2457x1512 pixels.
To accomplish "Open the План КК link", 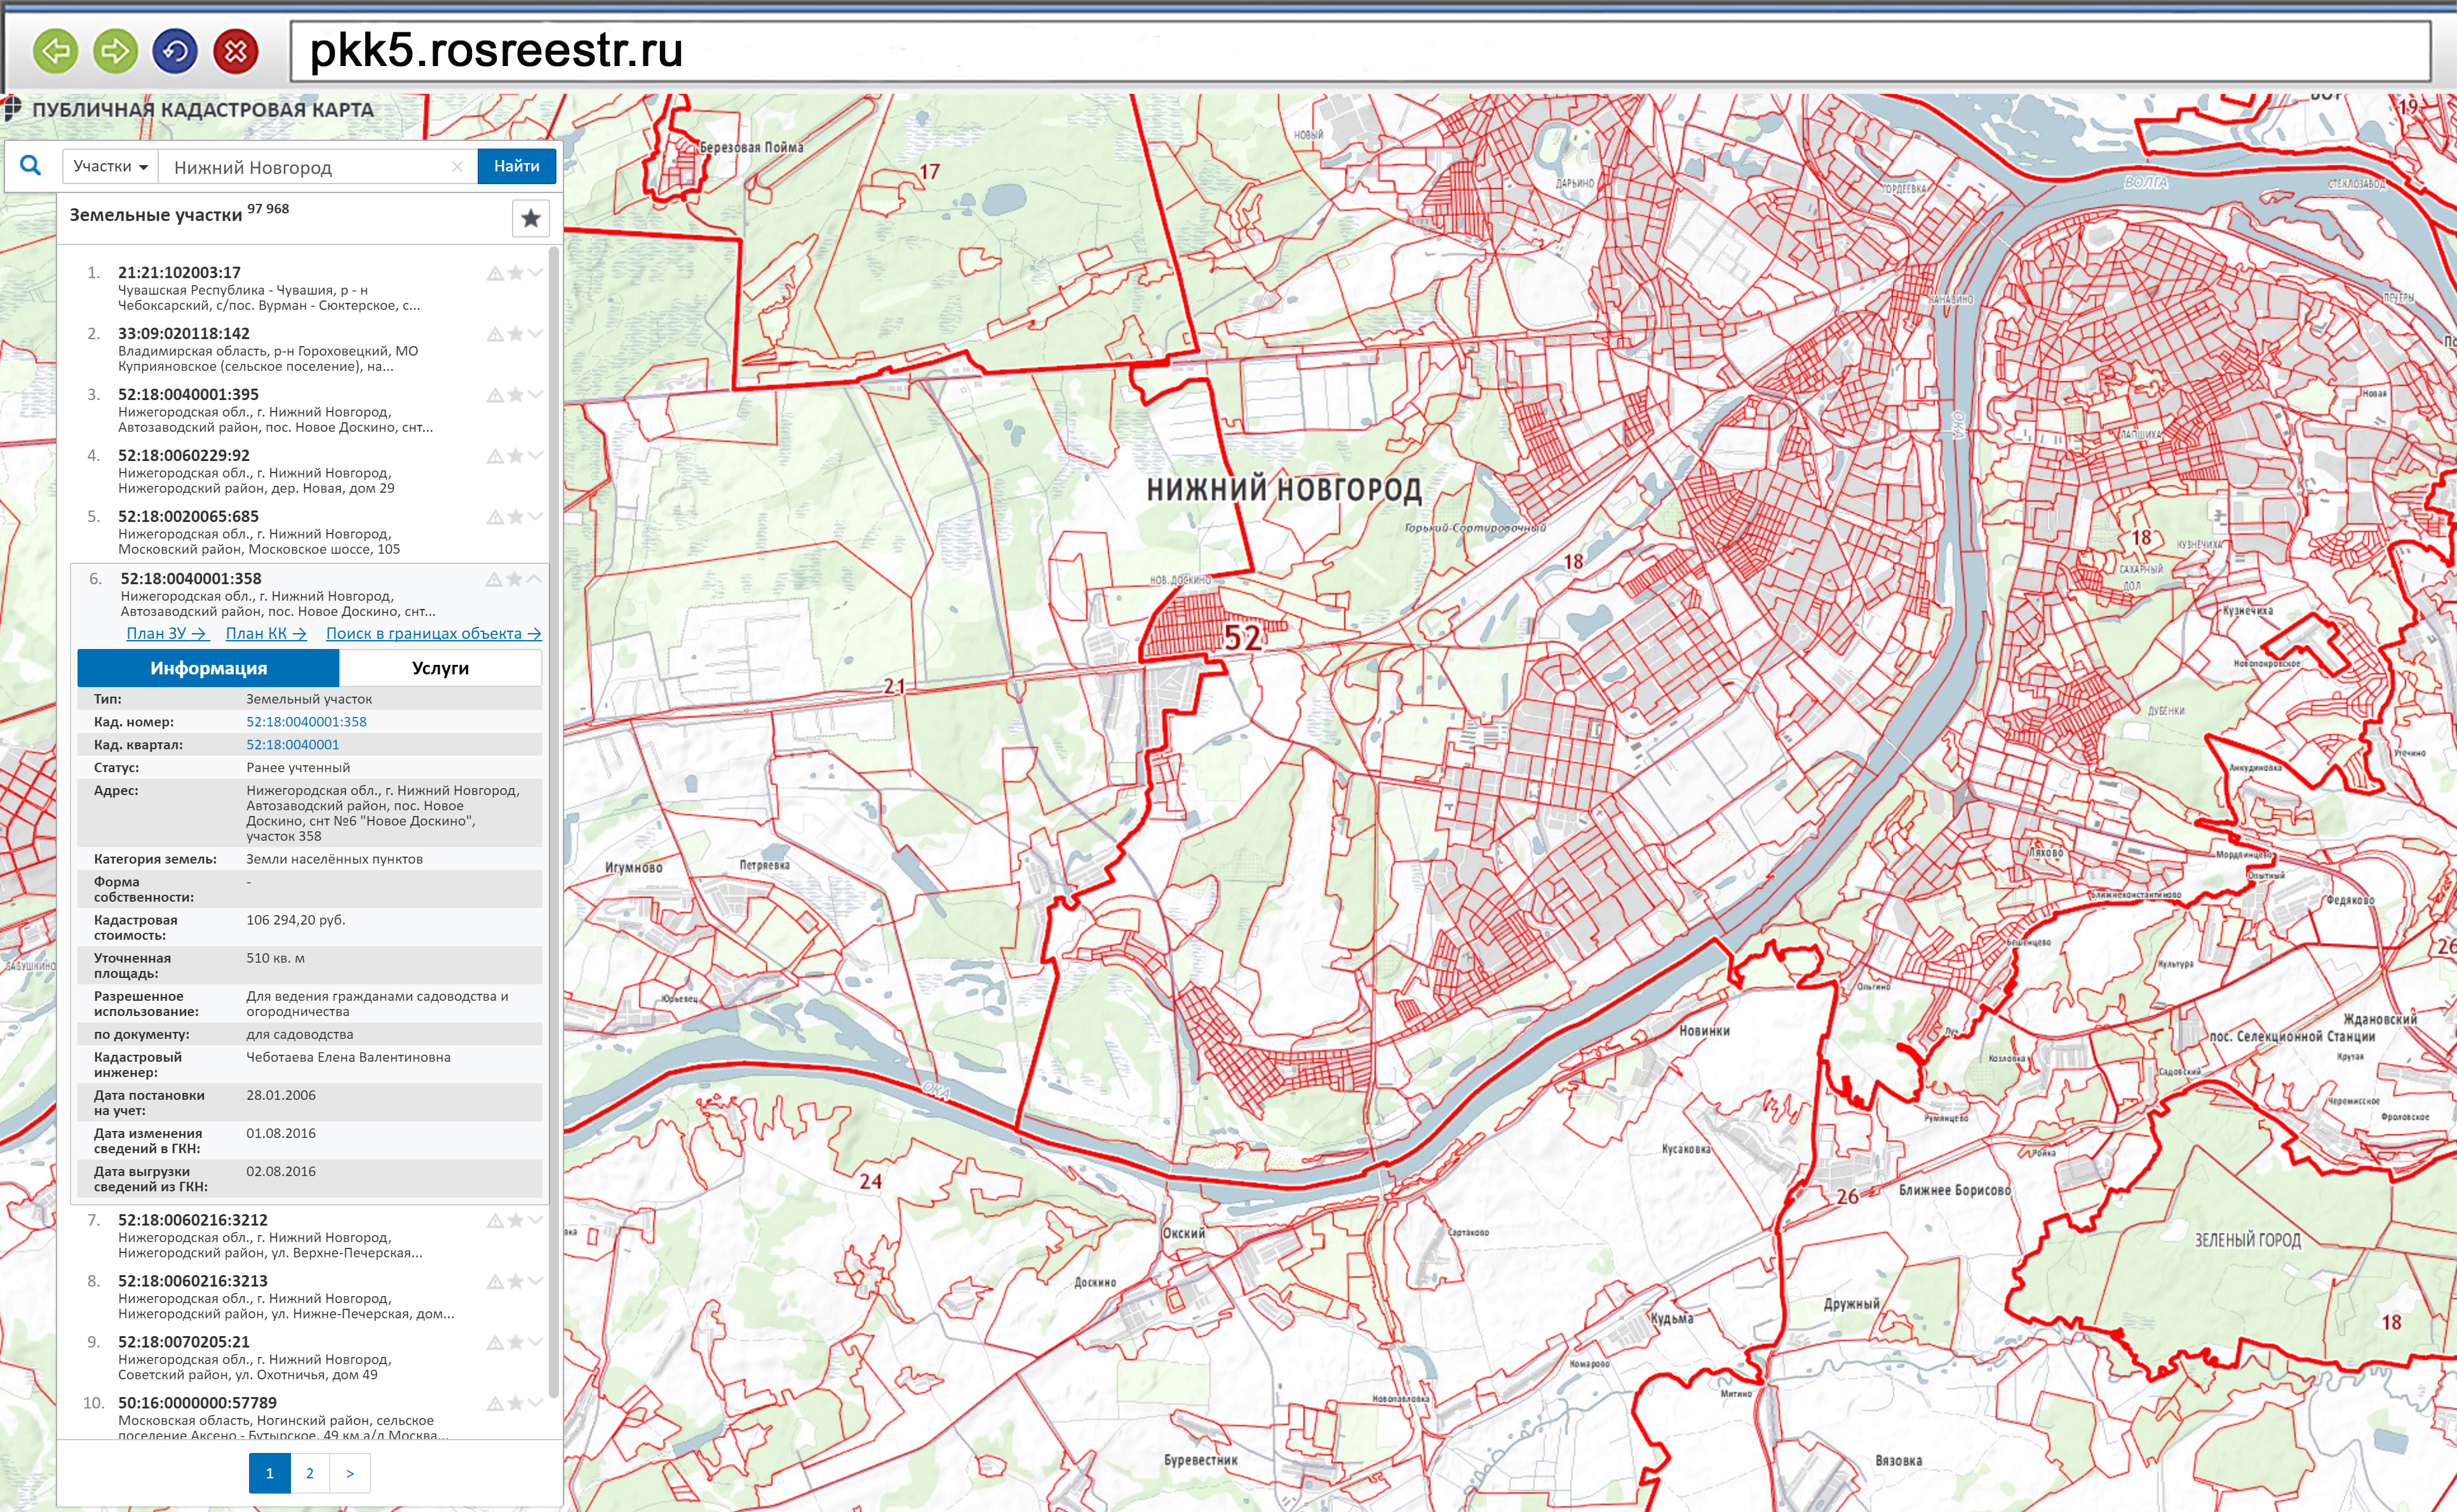I will 266,633.
